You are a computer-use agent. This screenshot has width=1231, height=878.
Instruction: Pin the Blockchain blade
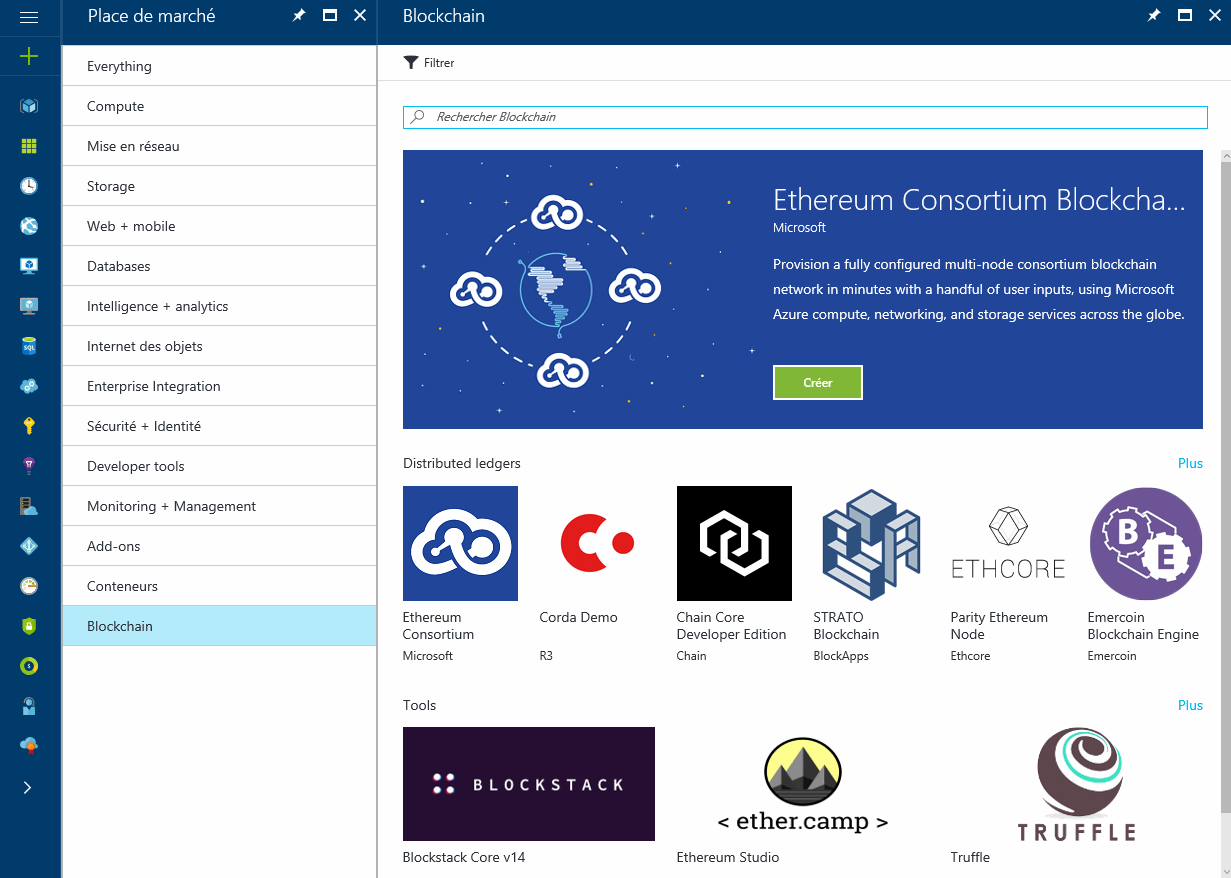point(1154,16)
